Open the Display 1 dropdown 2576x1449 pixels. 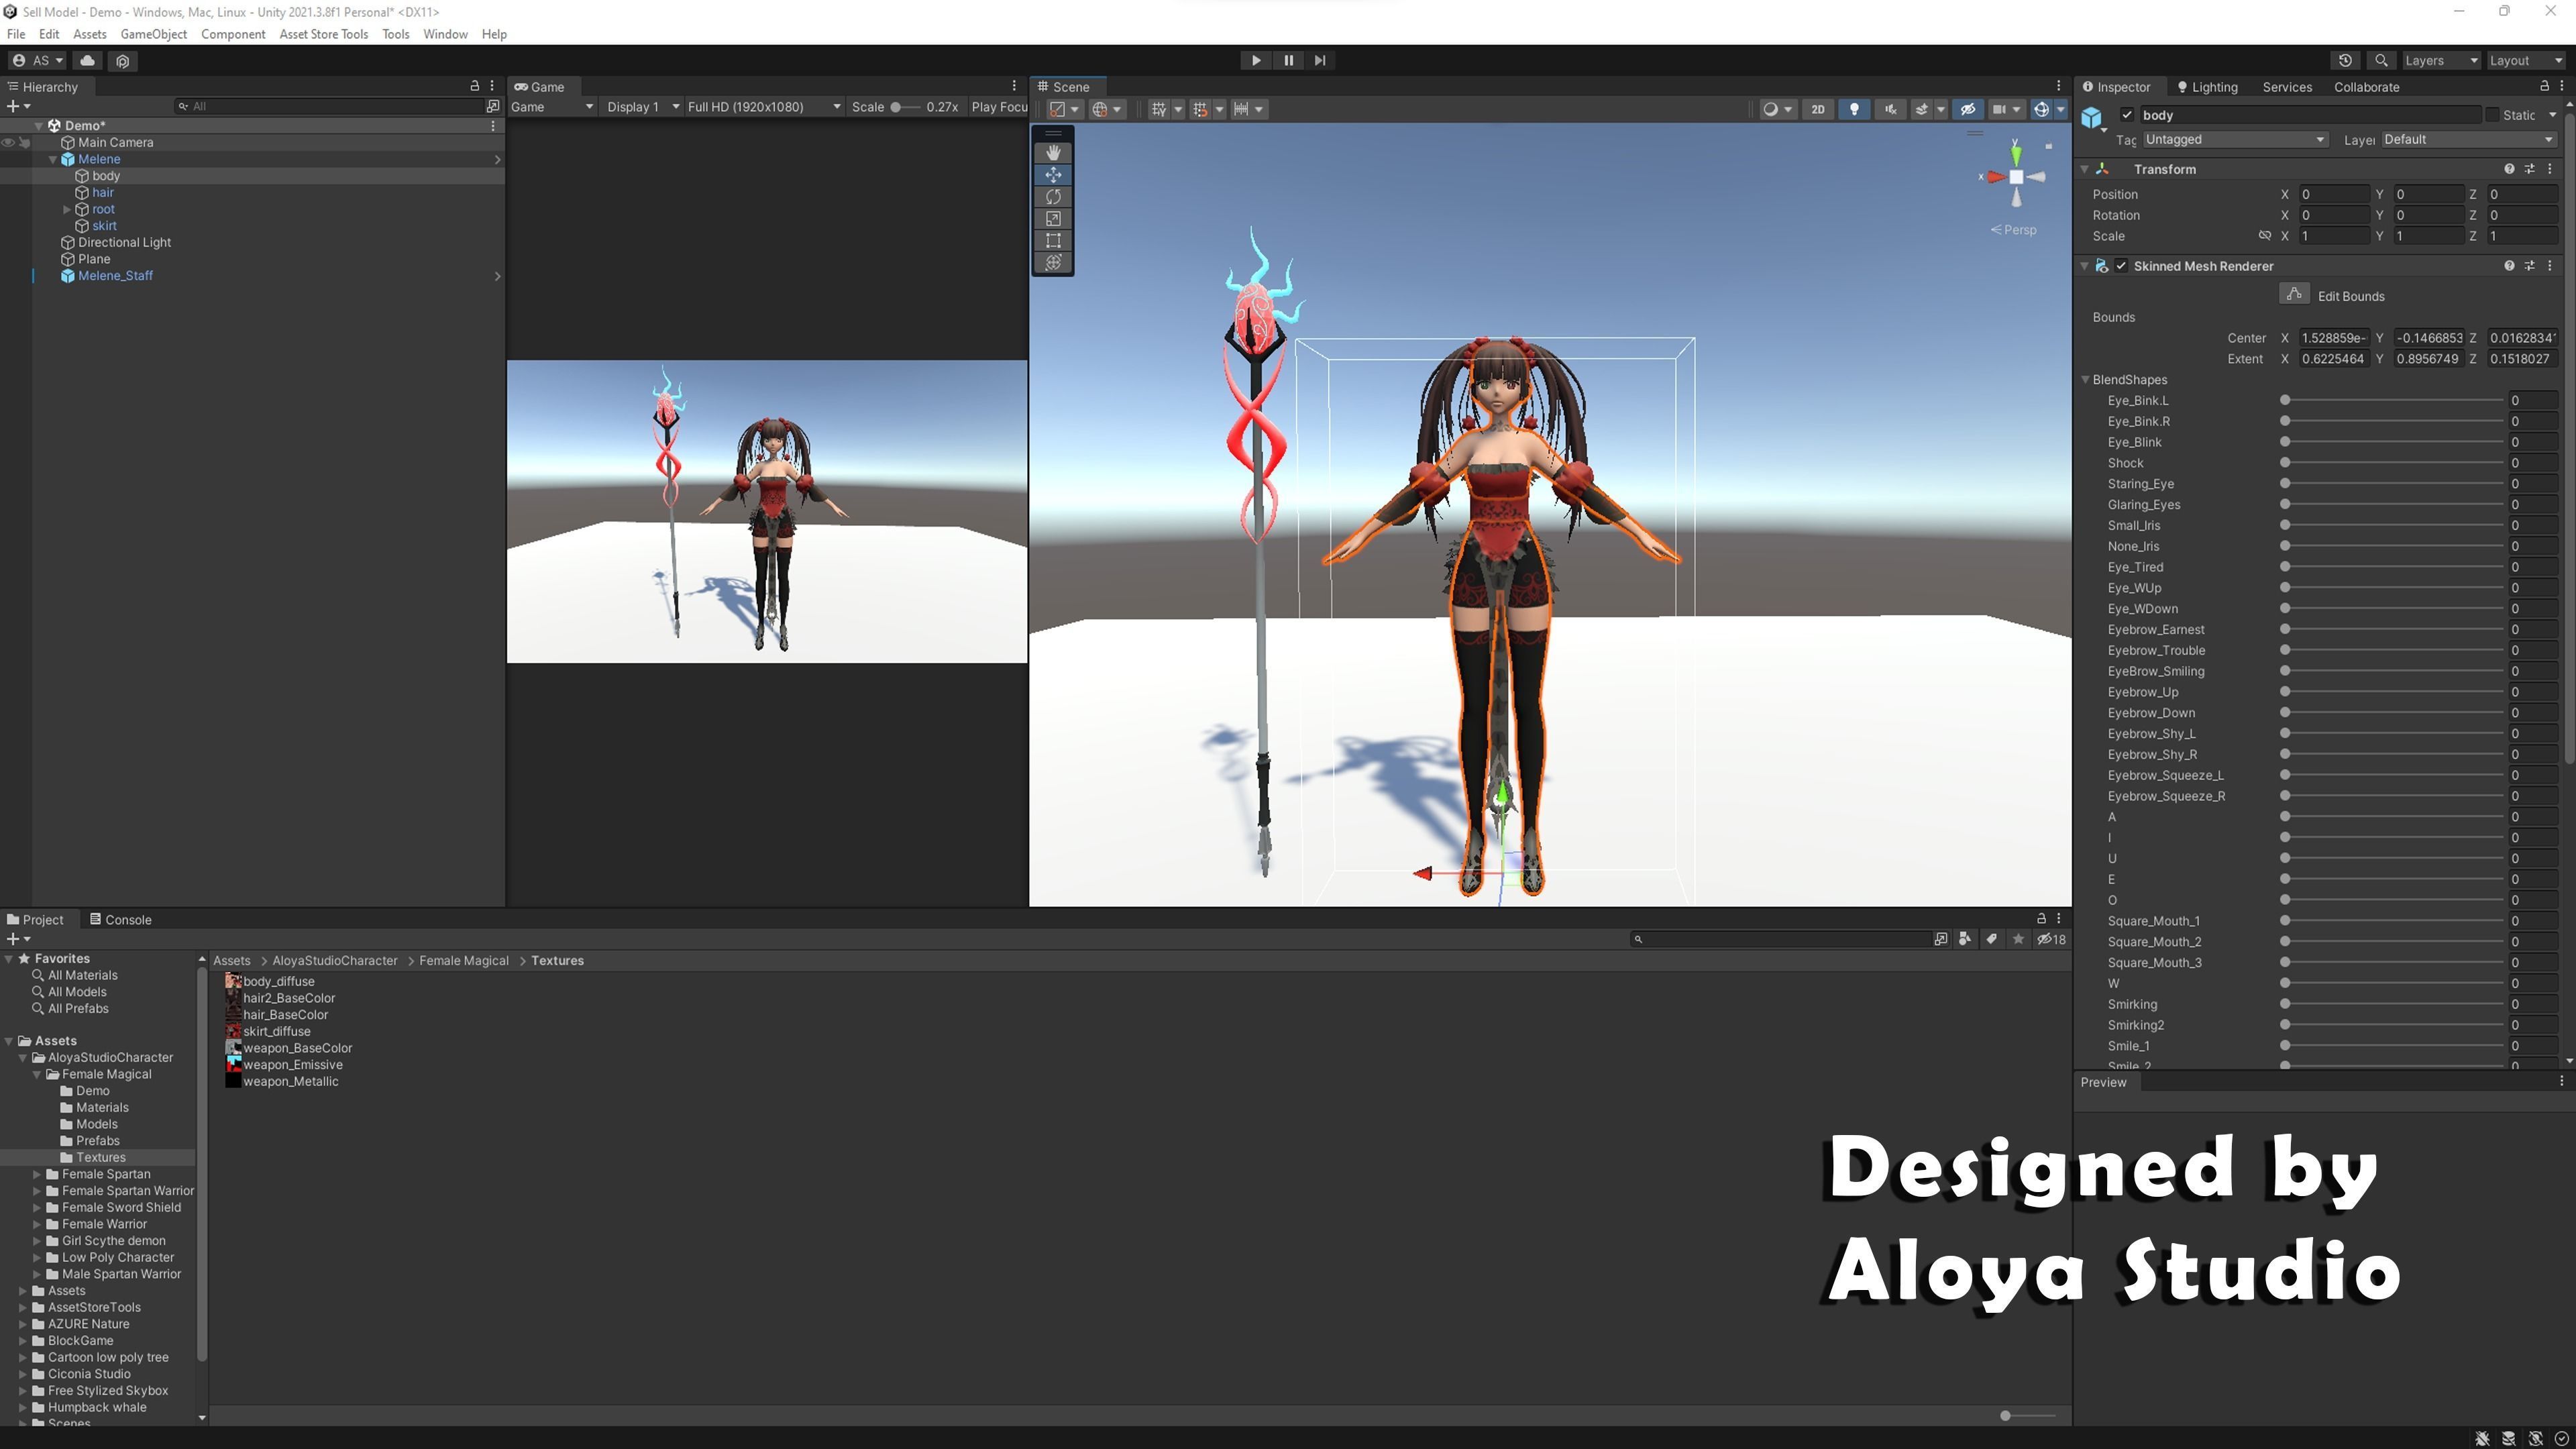click(642, 107)
